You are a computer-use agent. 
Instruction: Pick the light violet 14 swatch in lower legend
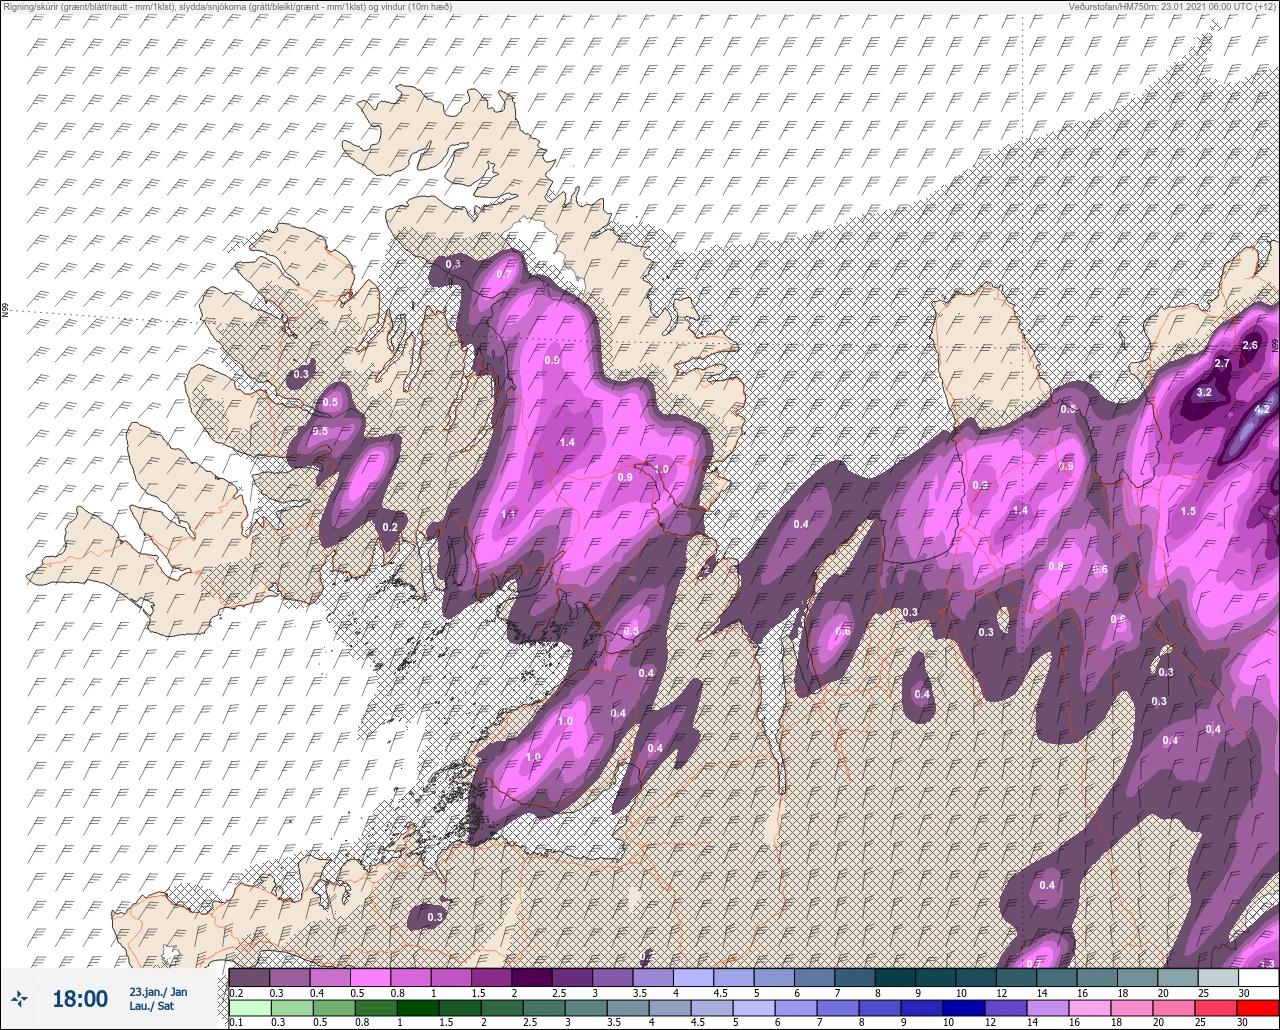(1048, 1008)
